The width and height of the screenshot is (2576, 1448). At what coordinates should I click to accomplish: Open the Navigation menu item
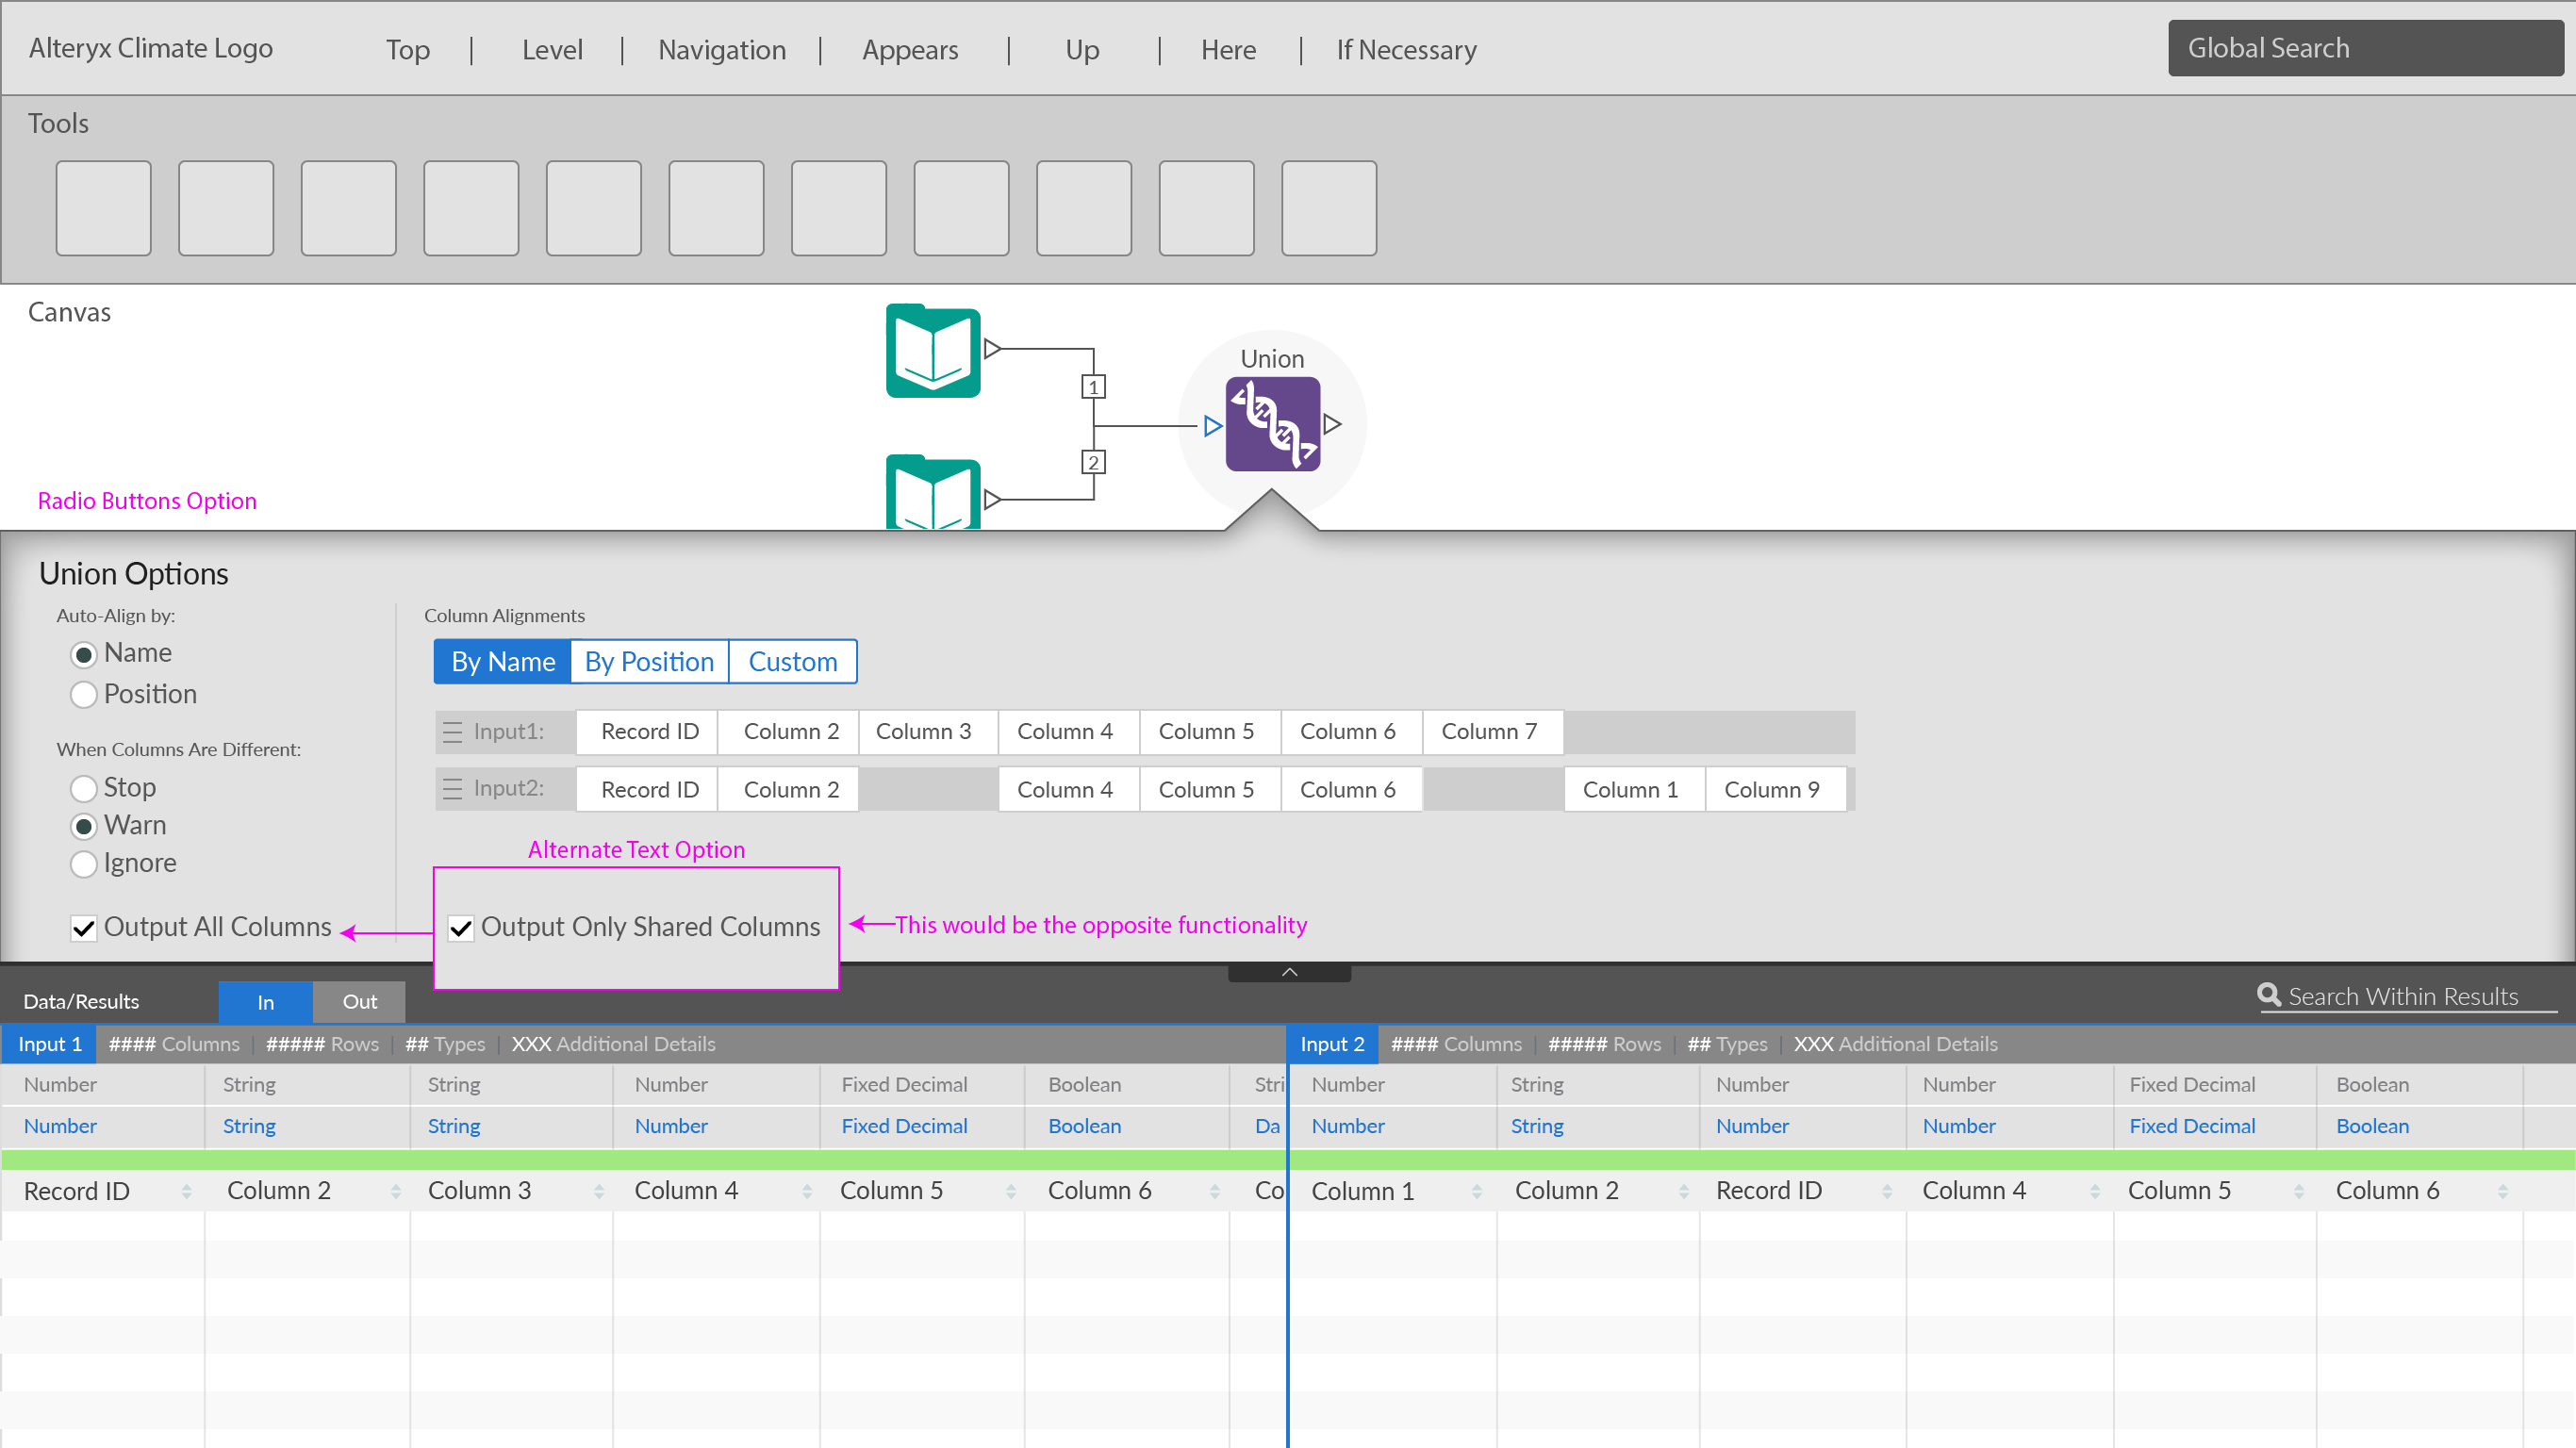[721, 50]
